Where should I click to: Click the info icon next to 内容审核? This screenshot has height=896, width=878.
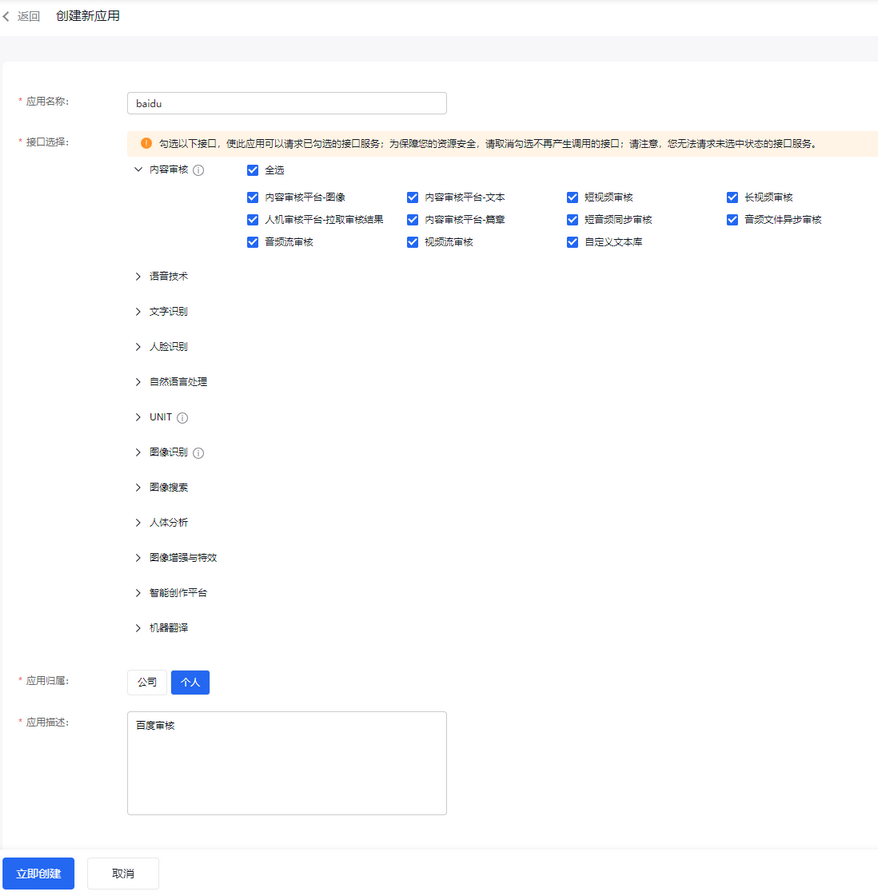click(198, 170)
